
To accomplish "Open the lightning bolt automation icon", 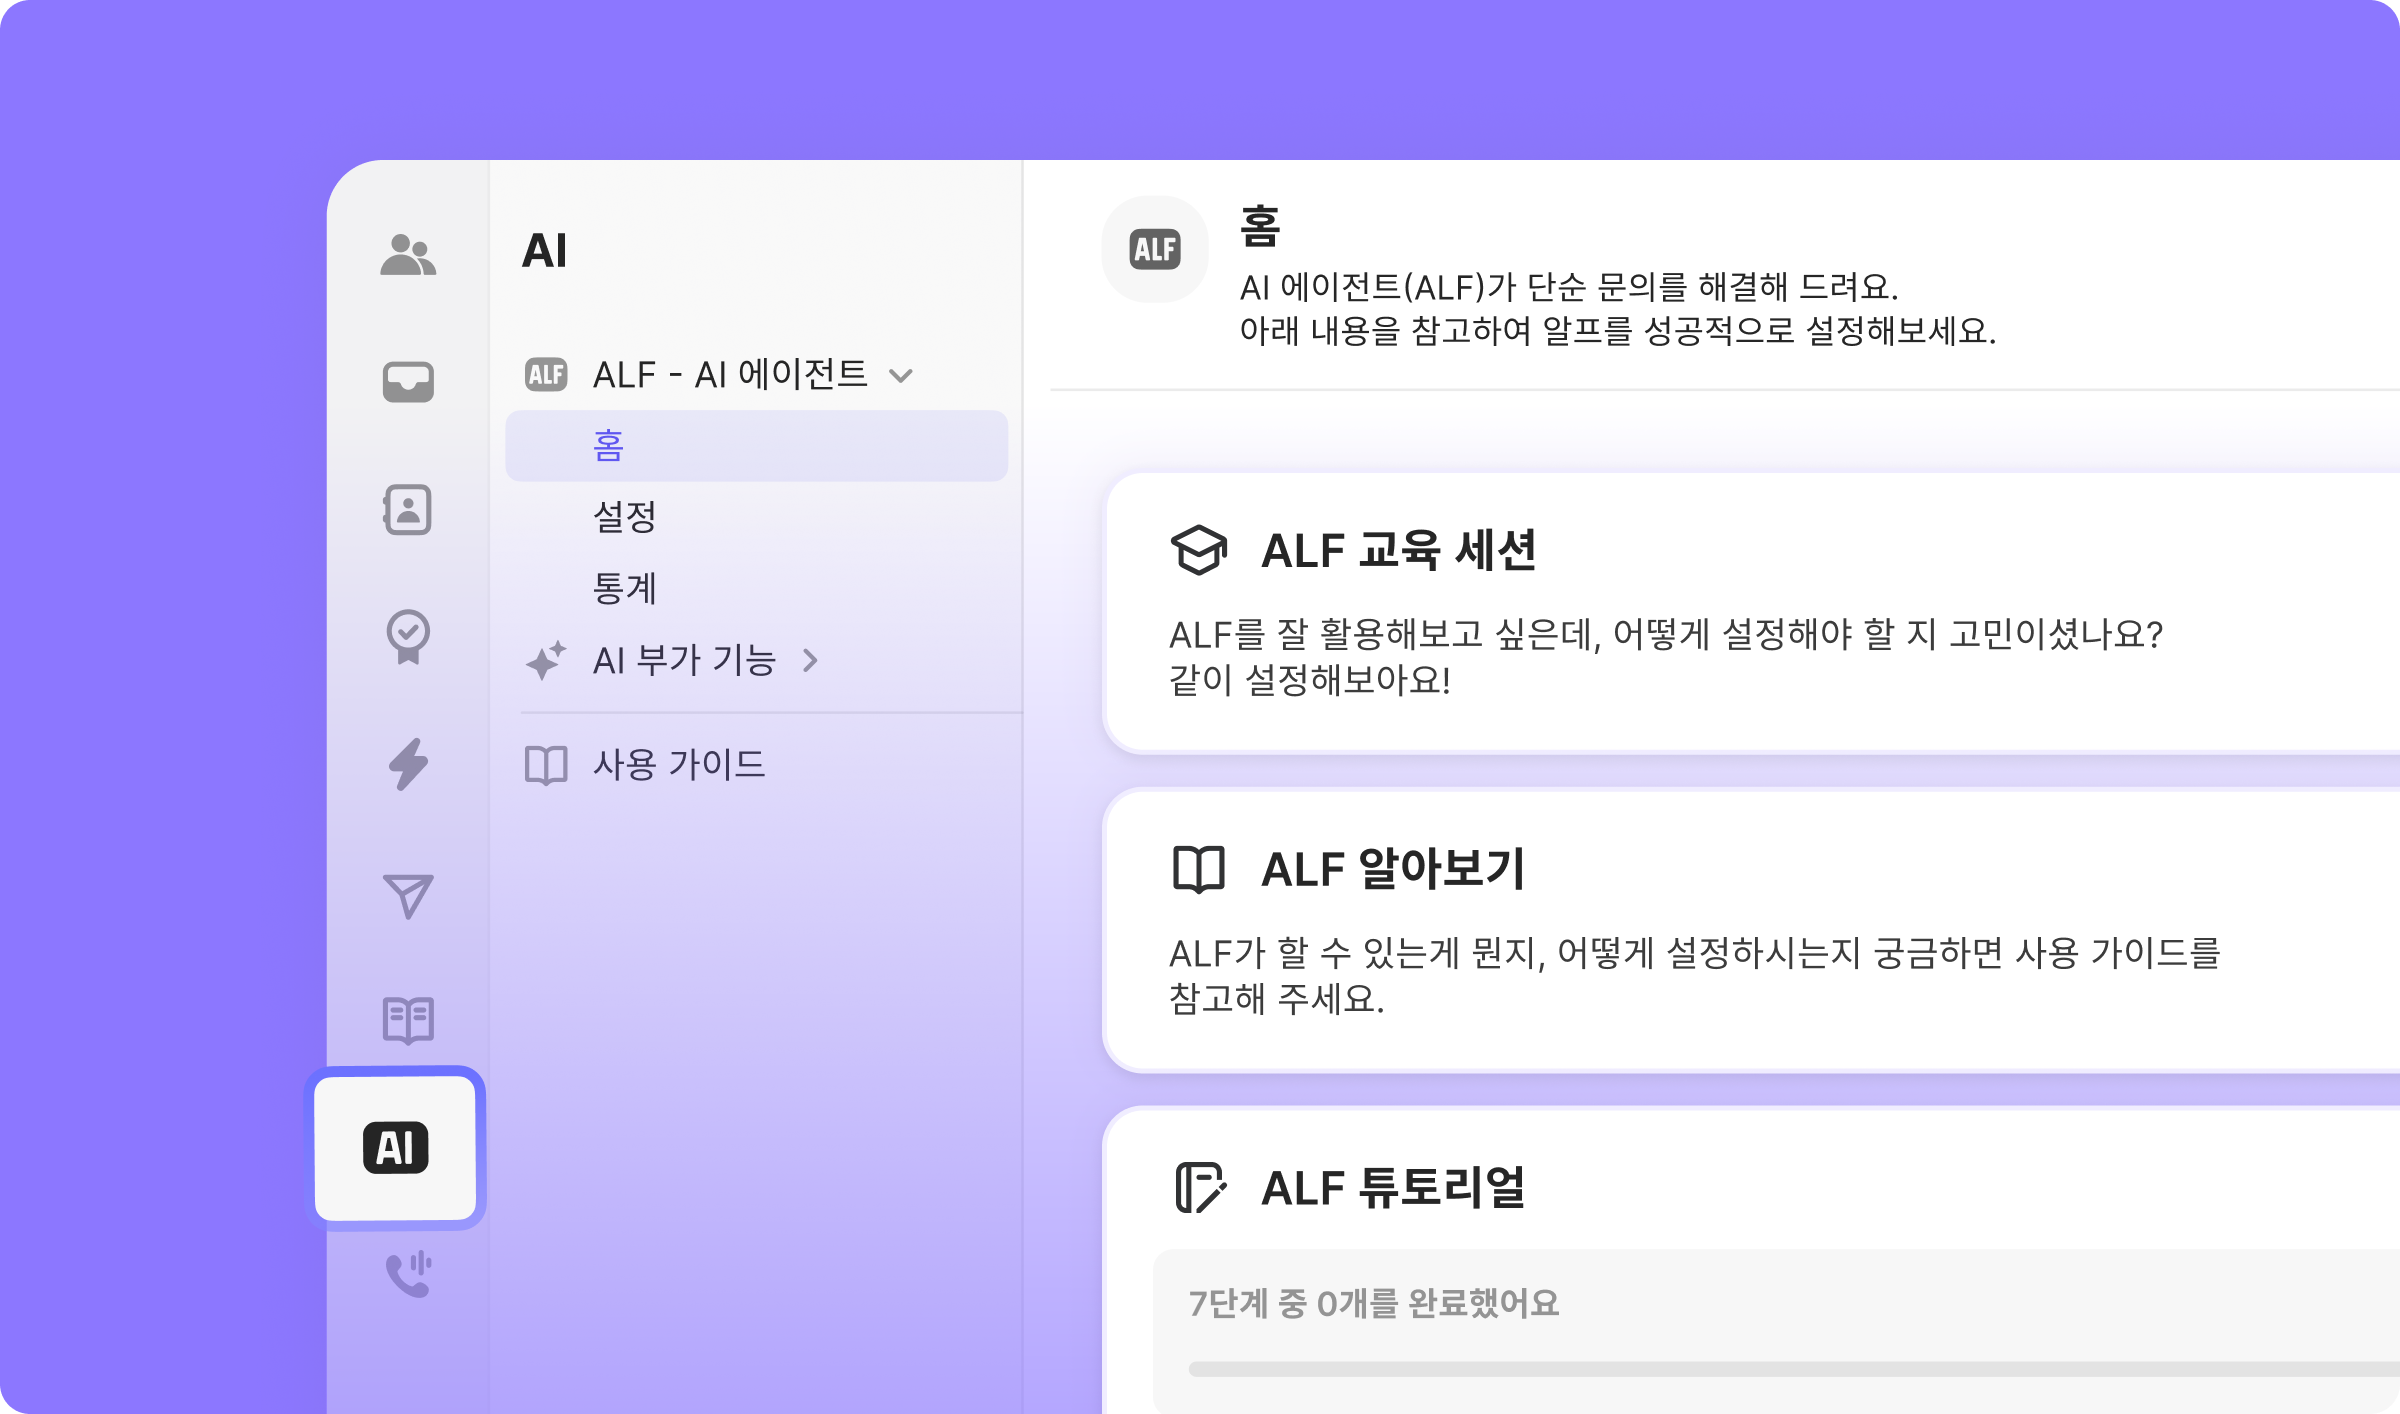I will tap(408, 765).
